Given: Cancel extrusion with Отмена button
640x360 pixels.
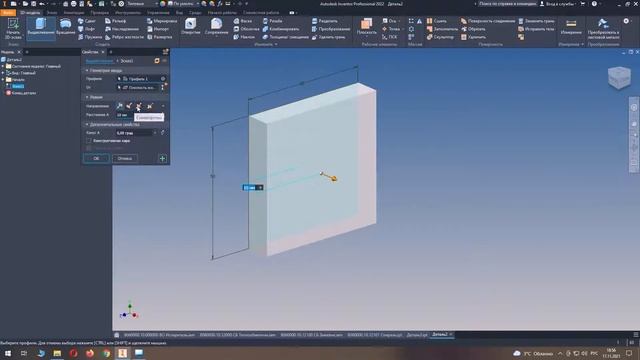Looking at the screenshot, I should [x=124, y=158].
